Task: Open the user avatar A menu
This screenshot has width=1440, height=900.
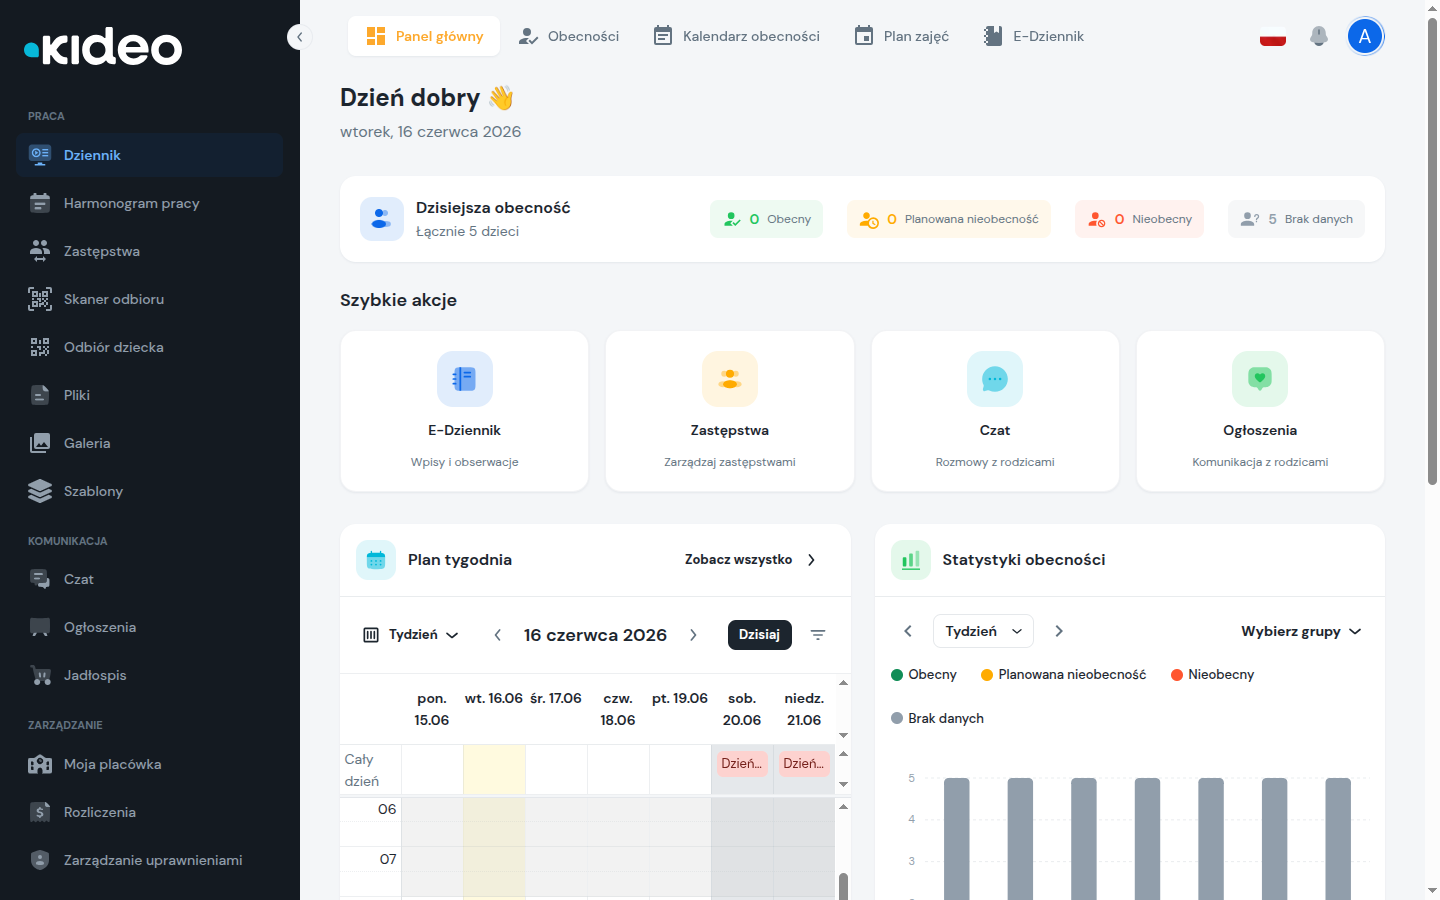Action: (1365, 36)
